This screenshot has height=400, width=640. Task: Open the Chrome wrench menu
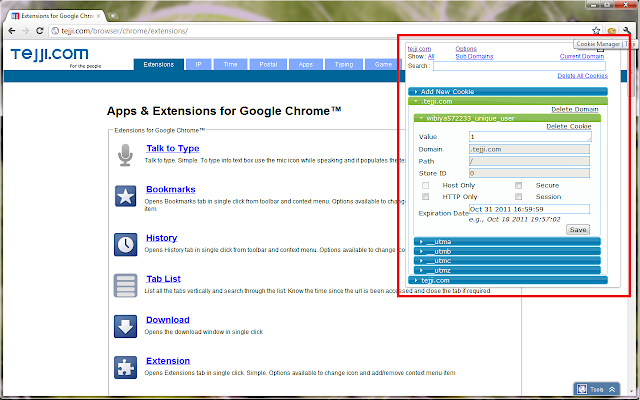627,31
